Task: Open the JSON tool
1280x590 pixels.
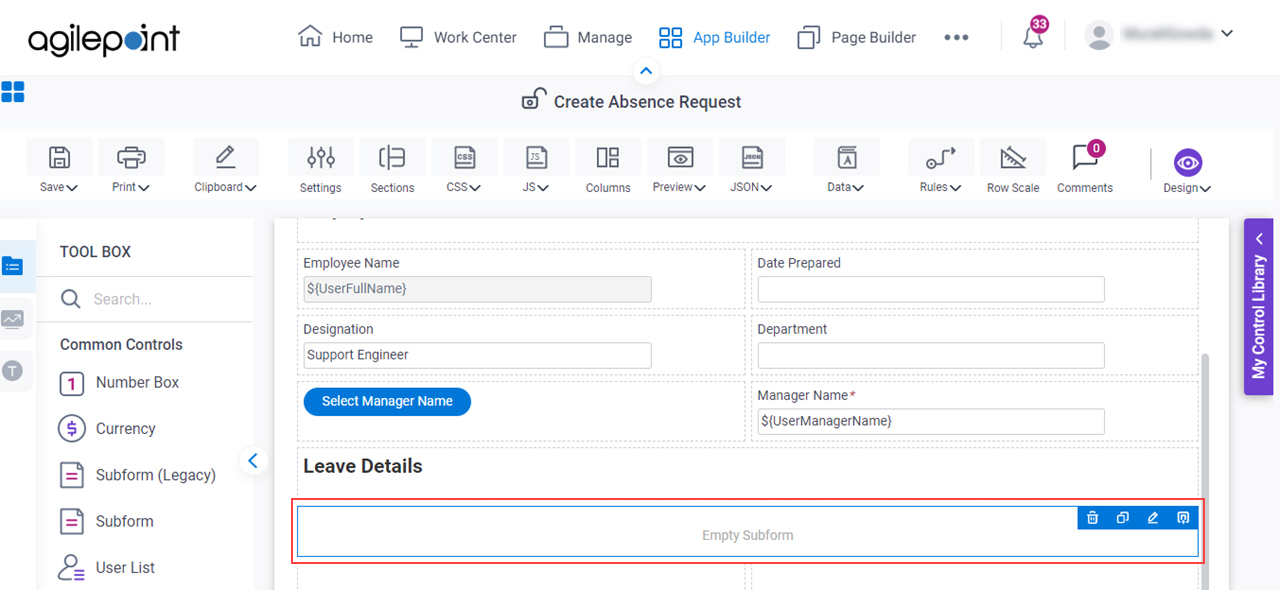Action: click(x=752, y=166)
